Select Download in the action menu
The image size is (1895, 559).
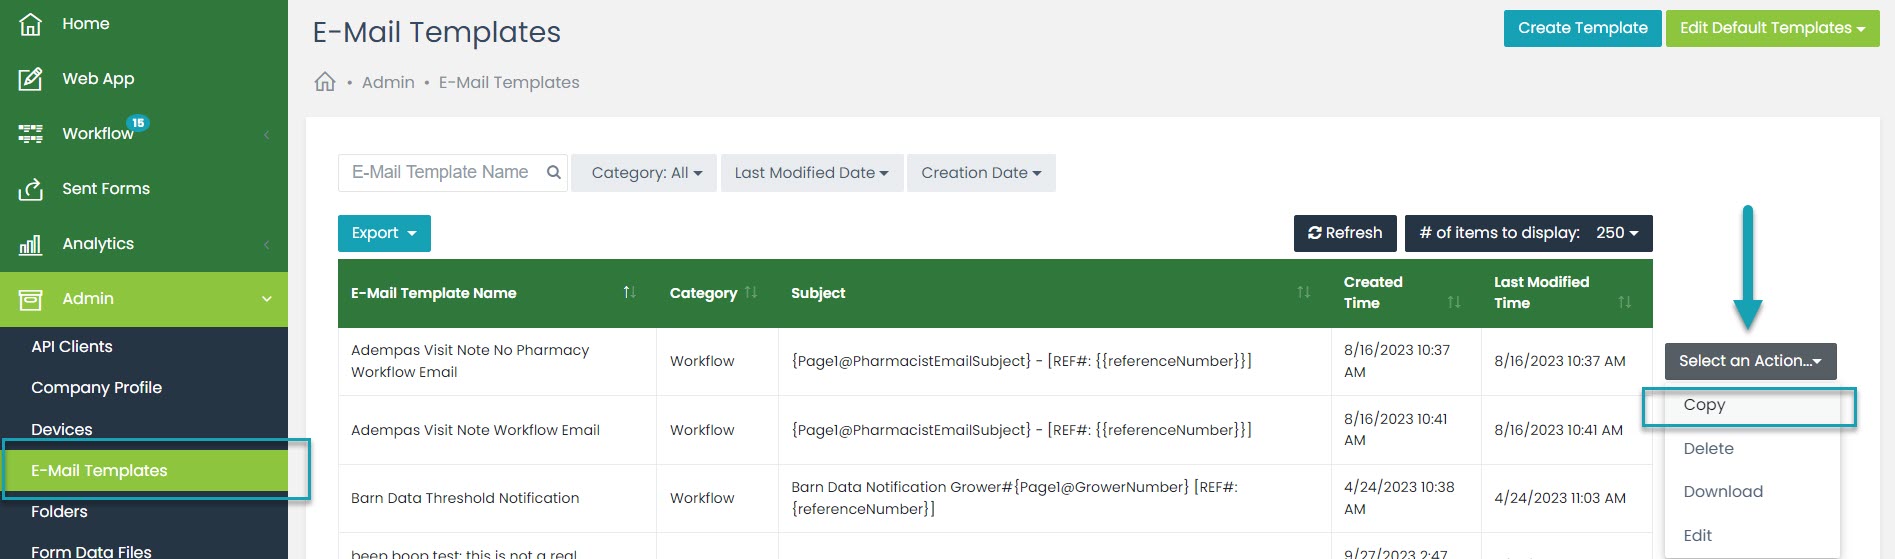(1722, 492)
